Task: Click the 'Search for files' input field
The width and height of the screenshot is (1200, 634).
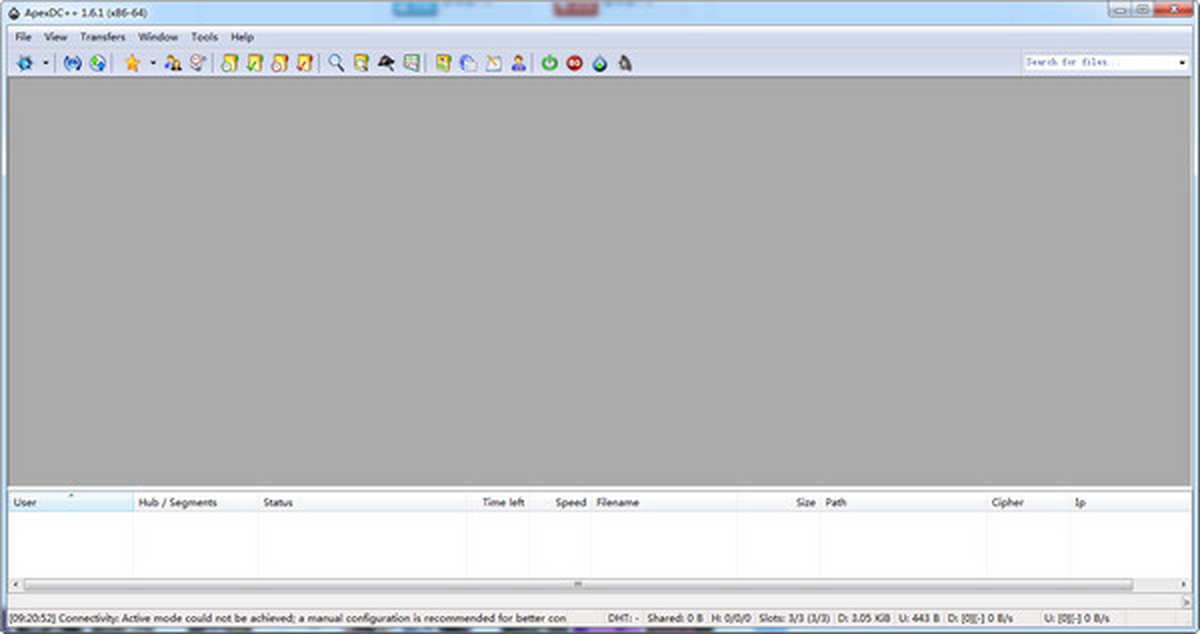Action: pos(1098,62)
